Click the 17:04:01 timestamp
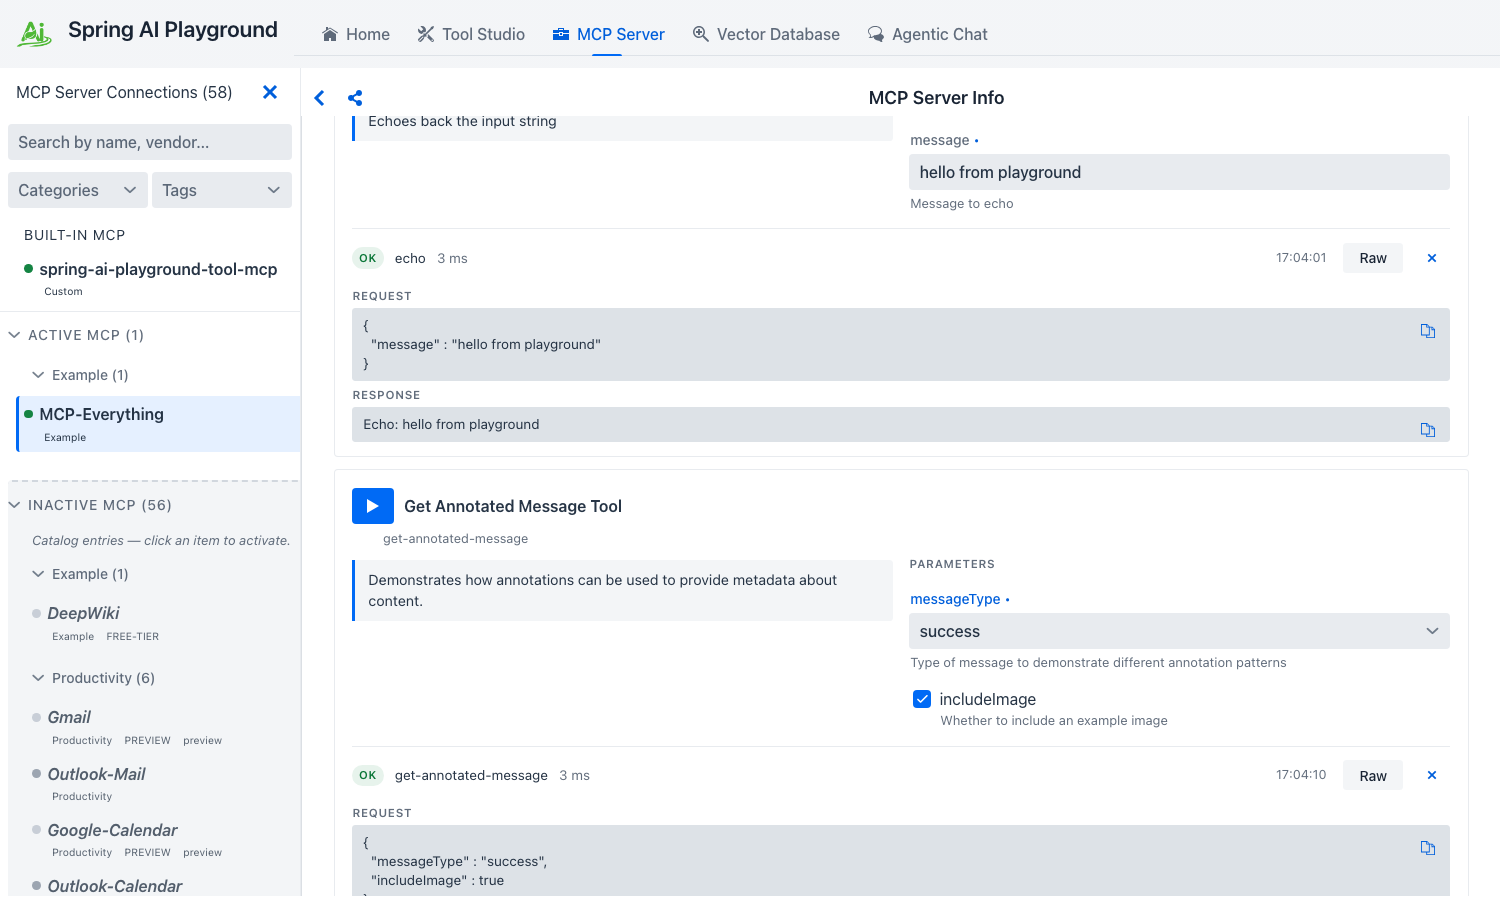 point(1301,258)
